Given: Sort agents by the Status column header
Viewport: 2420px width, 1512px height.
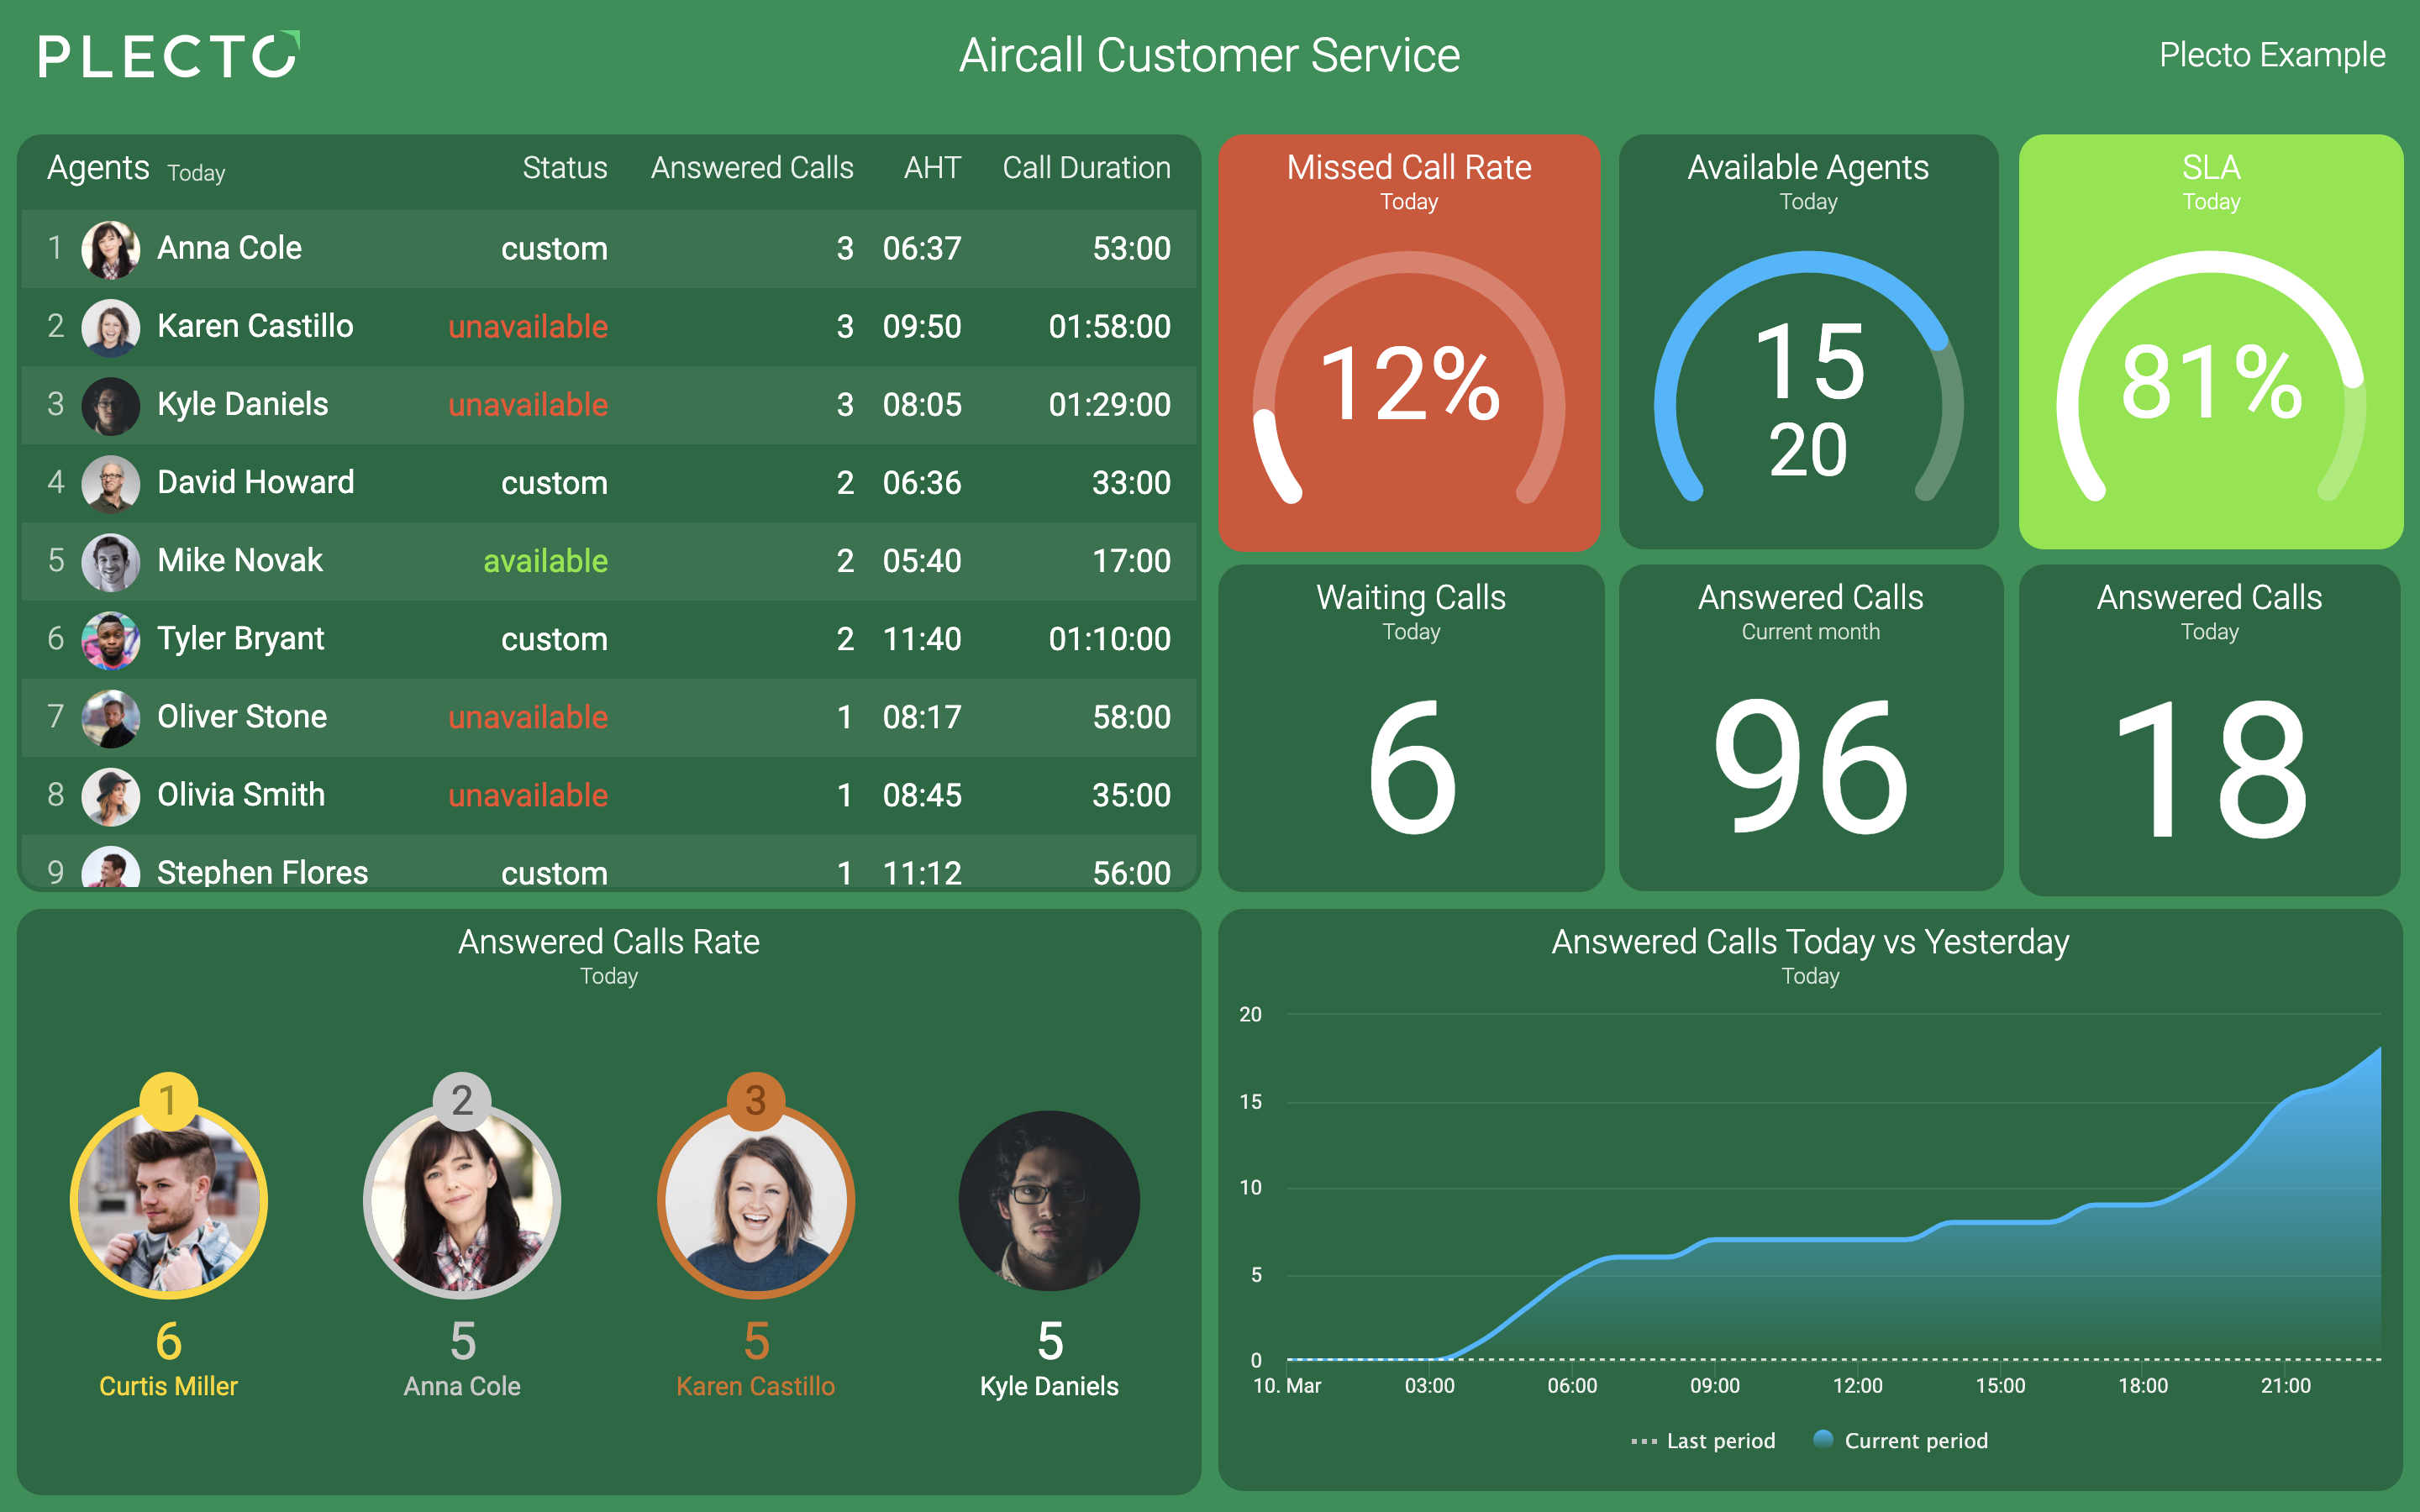Looking at the screenshot, I should [565, 168].
